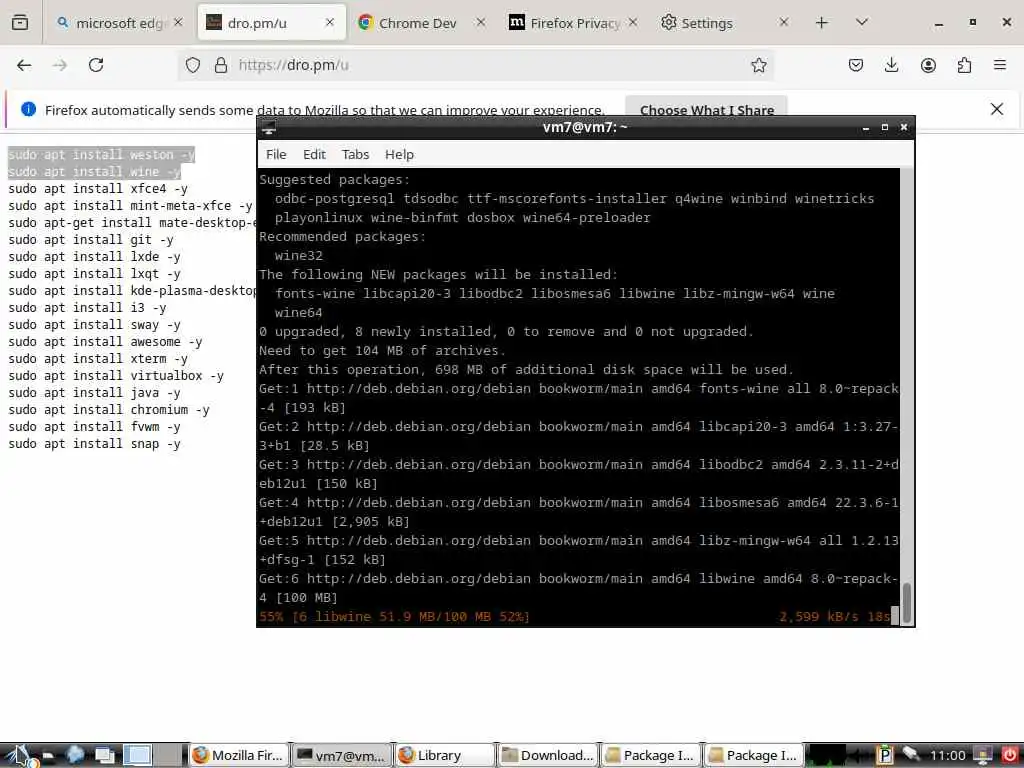This screenshot has height=768, width=1024.
Task: Click the 'sudo apt install weston -y' line
Action: click(x=101, y=155)
